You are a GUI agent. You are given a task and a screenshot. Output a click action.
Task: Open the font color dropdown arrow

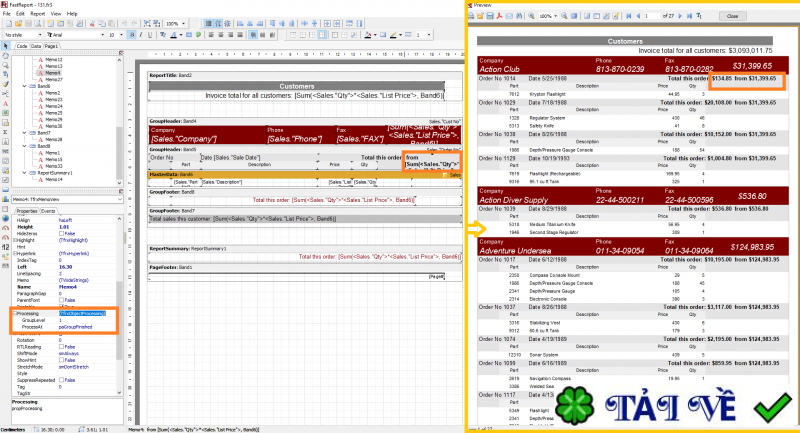click(x=180, y=33)
